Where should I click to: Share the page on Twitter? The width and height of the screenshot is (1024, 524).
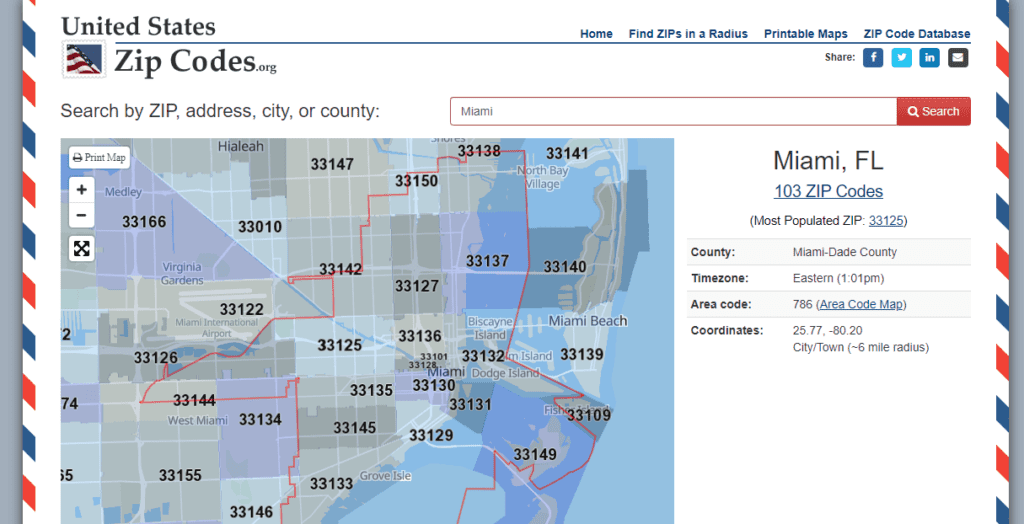click(x=902, y=58)
